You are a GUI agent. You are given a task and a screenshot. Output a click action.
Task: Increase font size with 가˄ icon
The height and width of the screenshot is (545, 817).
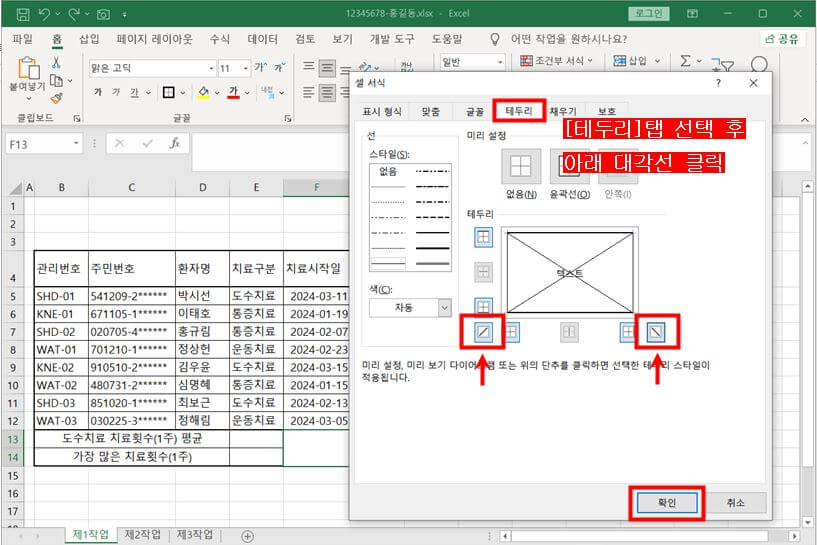261,68
